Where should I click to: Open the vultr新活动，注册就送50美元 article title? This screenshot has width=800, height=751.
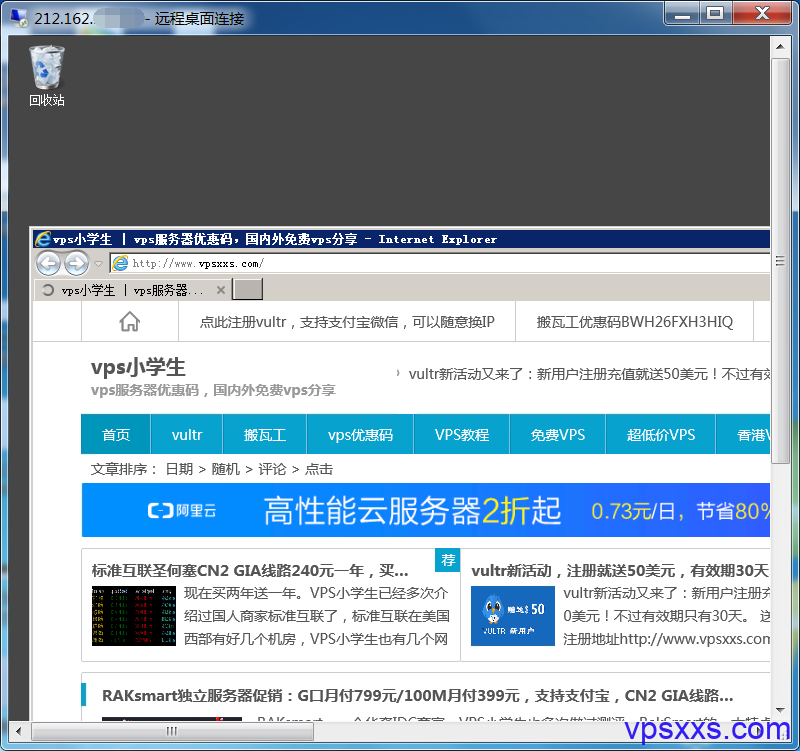tap(620, 570)
